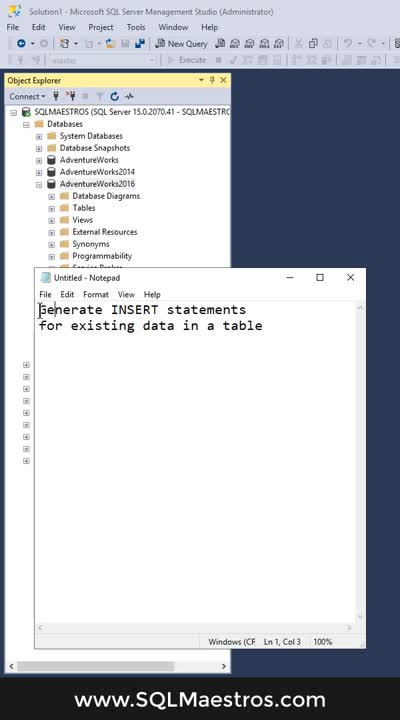The image size is (400, 720).
Task: Click the Disconnect plug icon in Object Explorer
Action: click(x=70, y=96)
